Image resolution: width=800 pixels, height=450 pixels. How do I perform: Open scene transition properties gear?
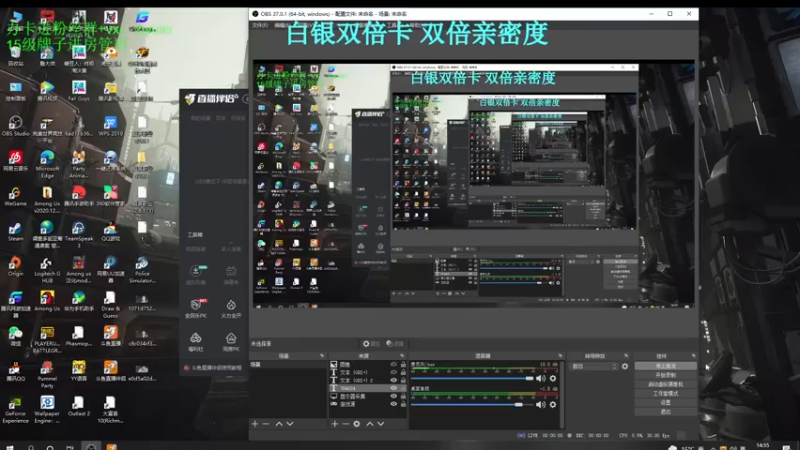[x=625, y=366]
